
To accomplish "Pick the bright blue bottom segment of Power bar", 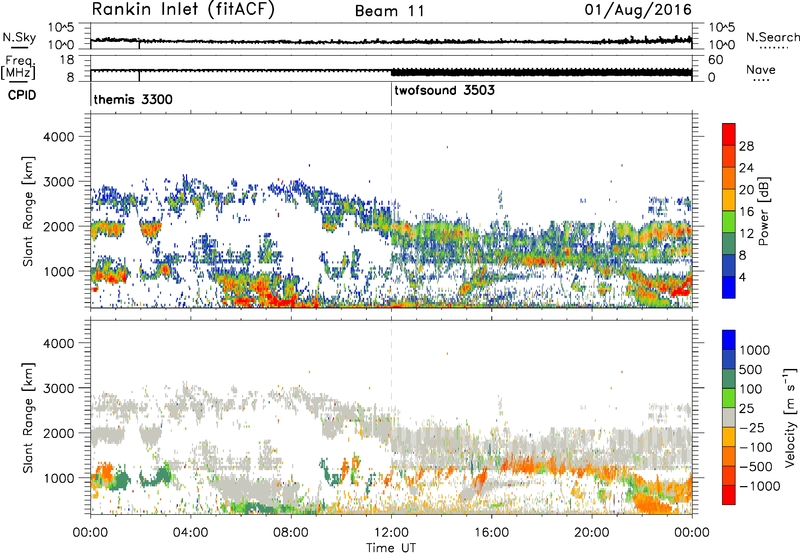I will point(729,287).
